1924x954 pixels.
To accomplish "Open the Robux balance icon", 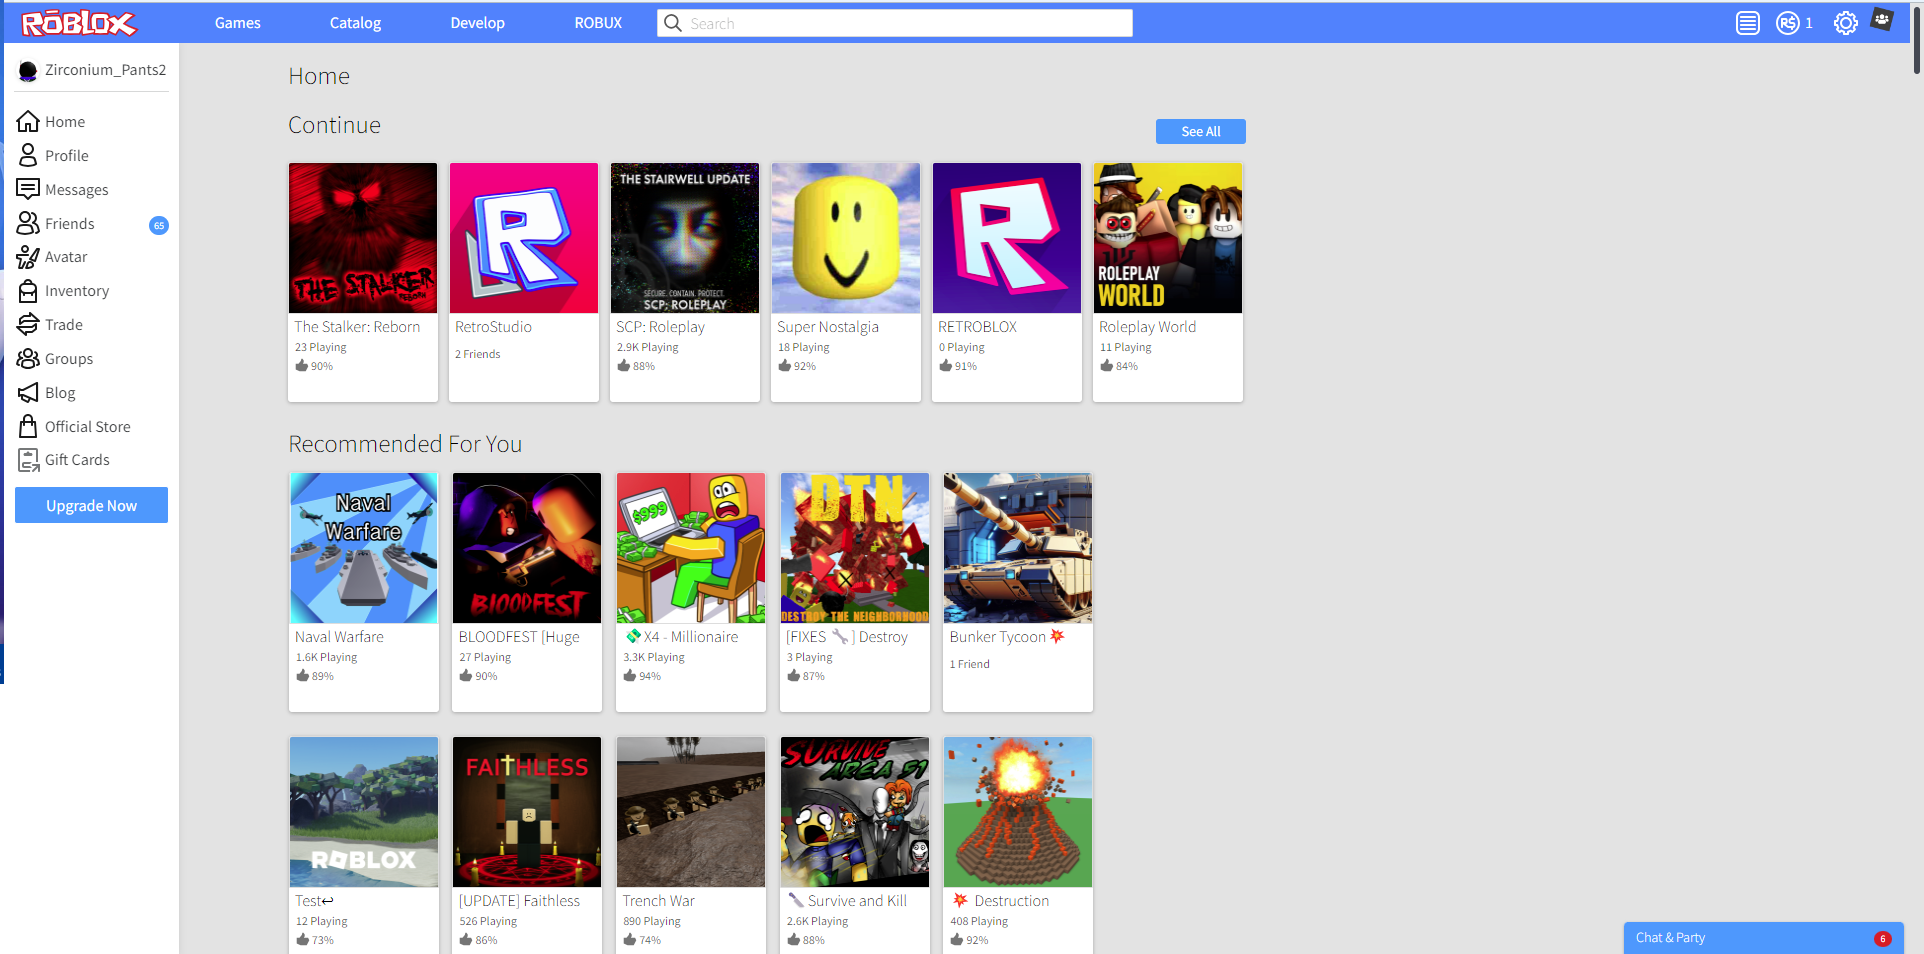I will click(x=1788, y=23).
